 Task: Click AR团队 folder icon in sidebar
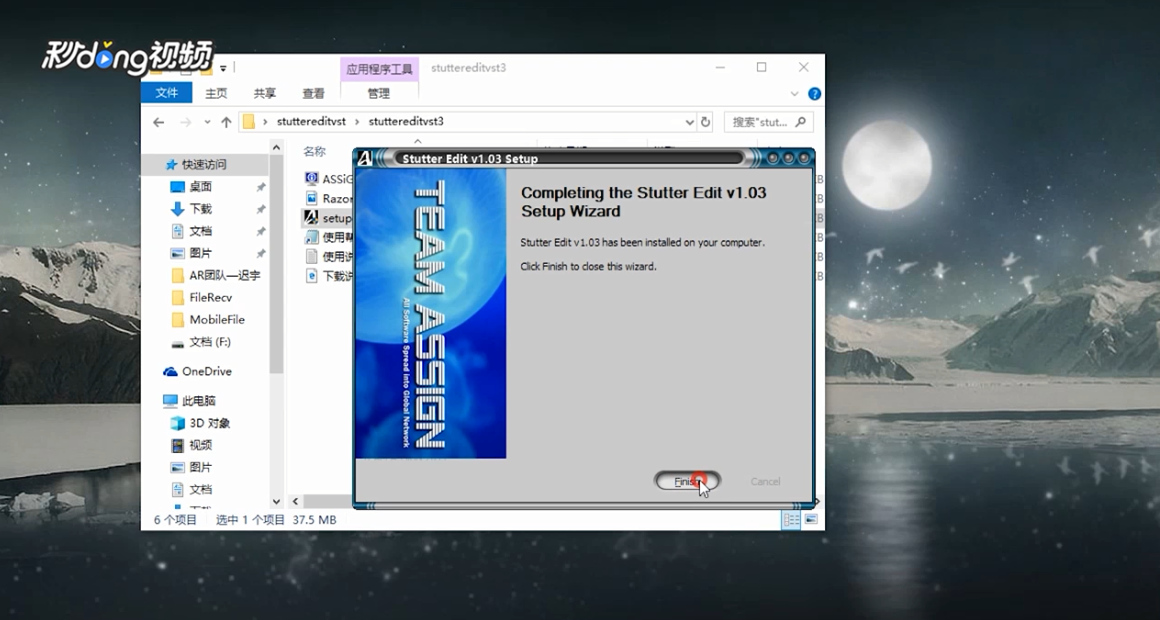[x=178, y=275]
